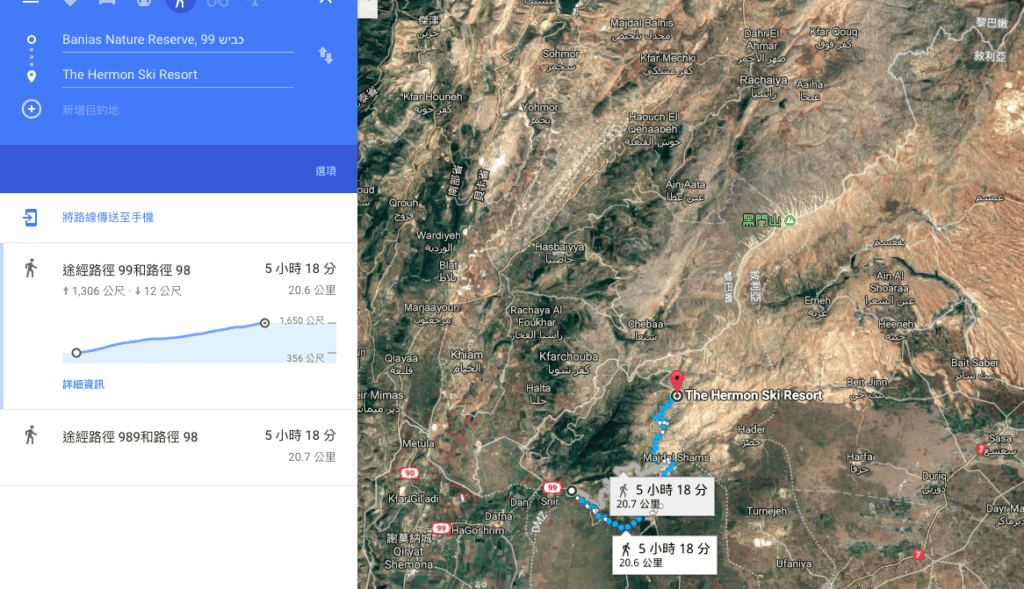Click 將路線傳送至手機 link
Image resolution: width=1024 pixels, height=589 pixels.
click(108, 217)
